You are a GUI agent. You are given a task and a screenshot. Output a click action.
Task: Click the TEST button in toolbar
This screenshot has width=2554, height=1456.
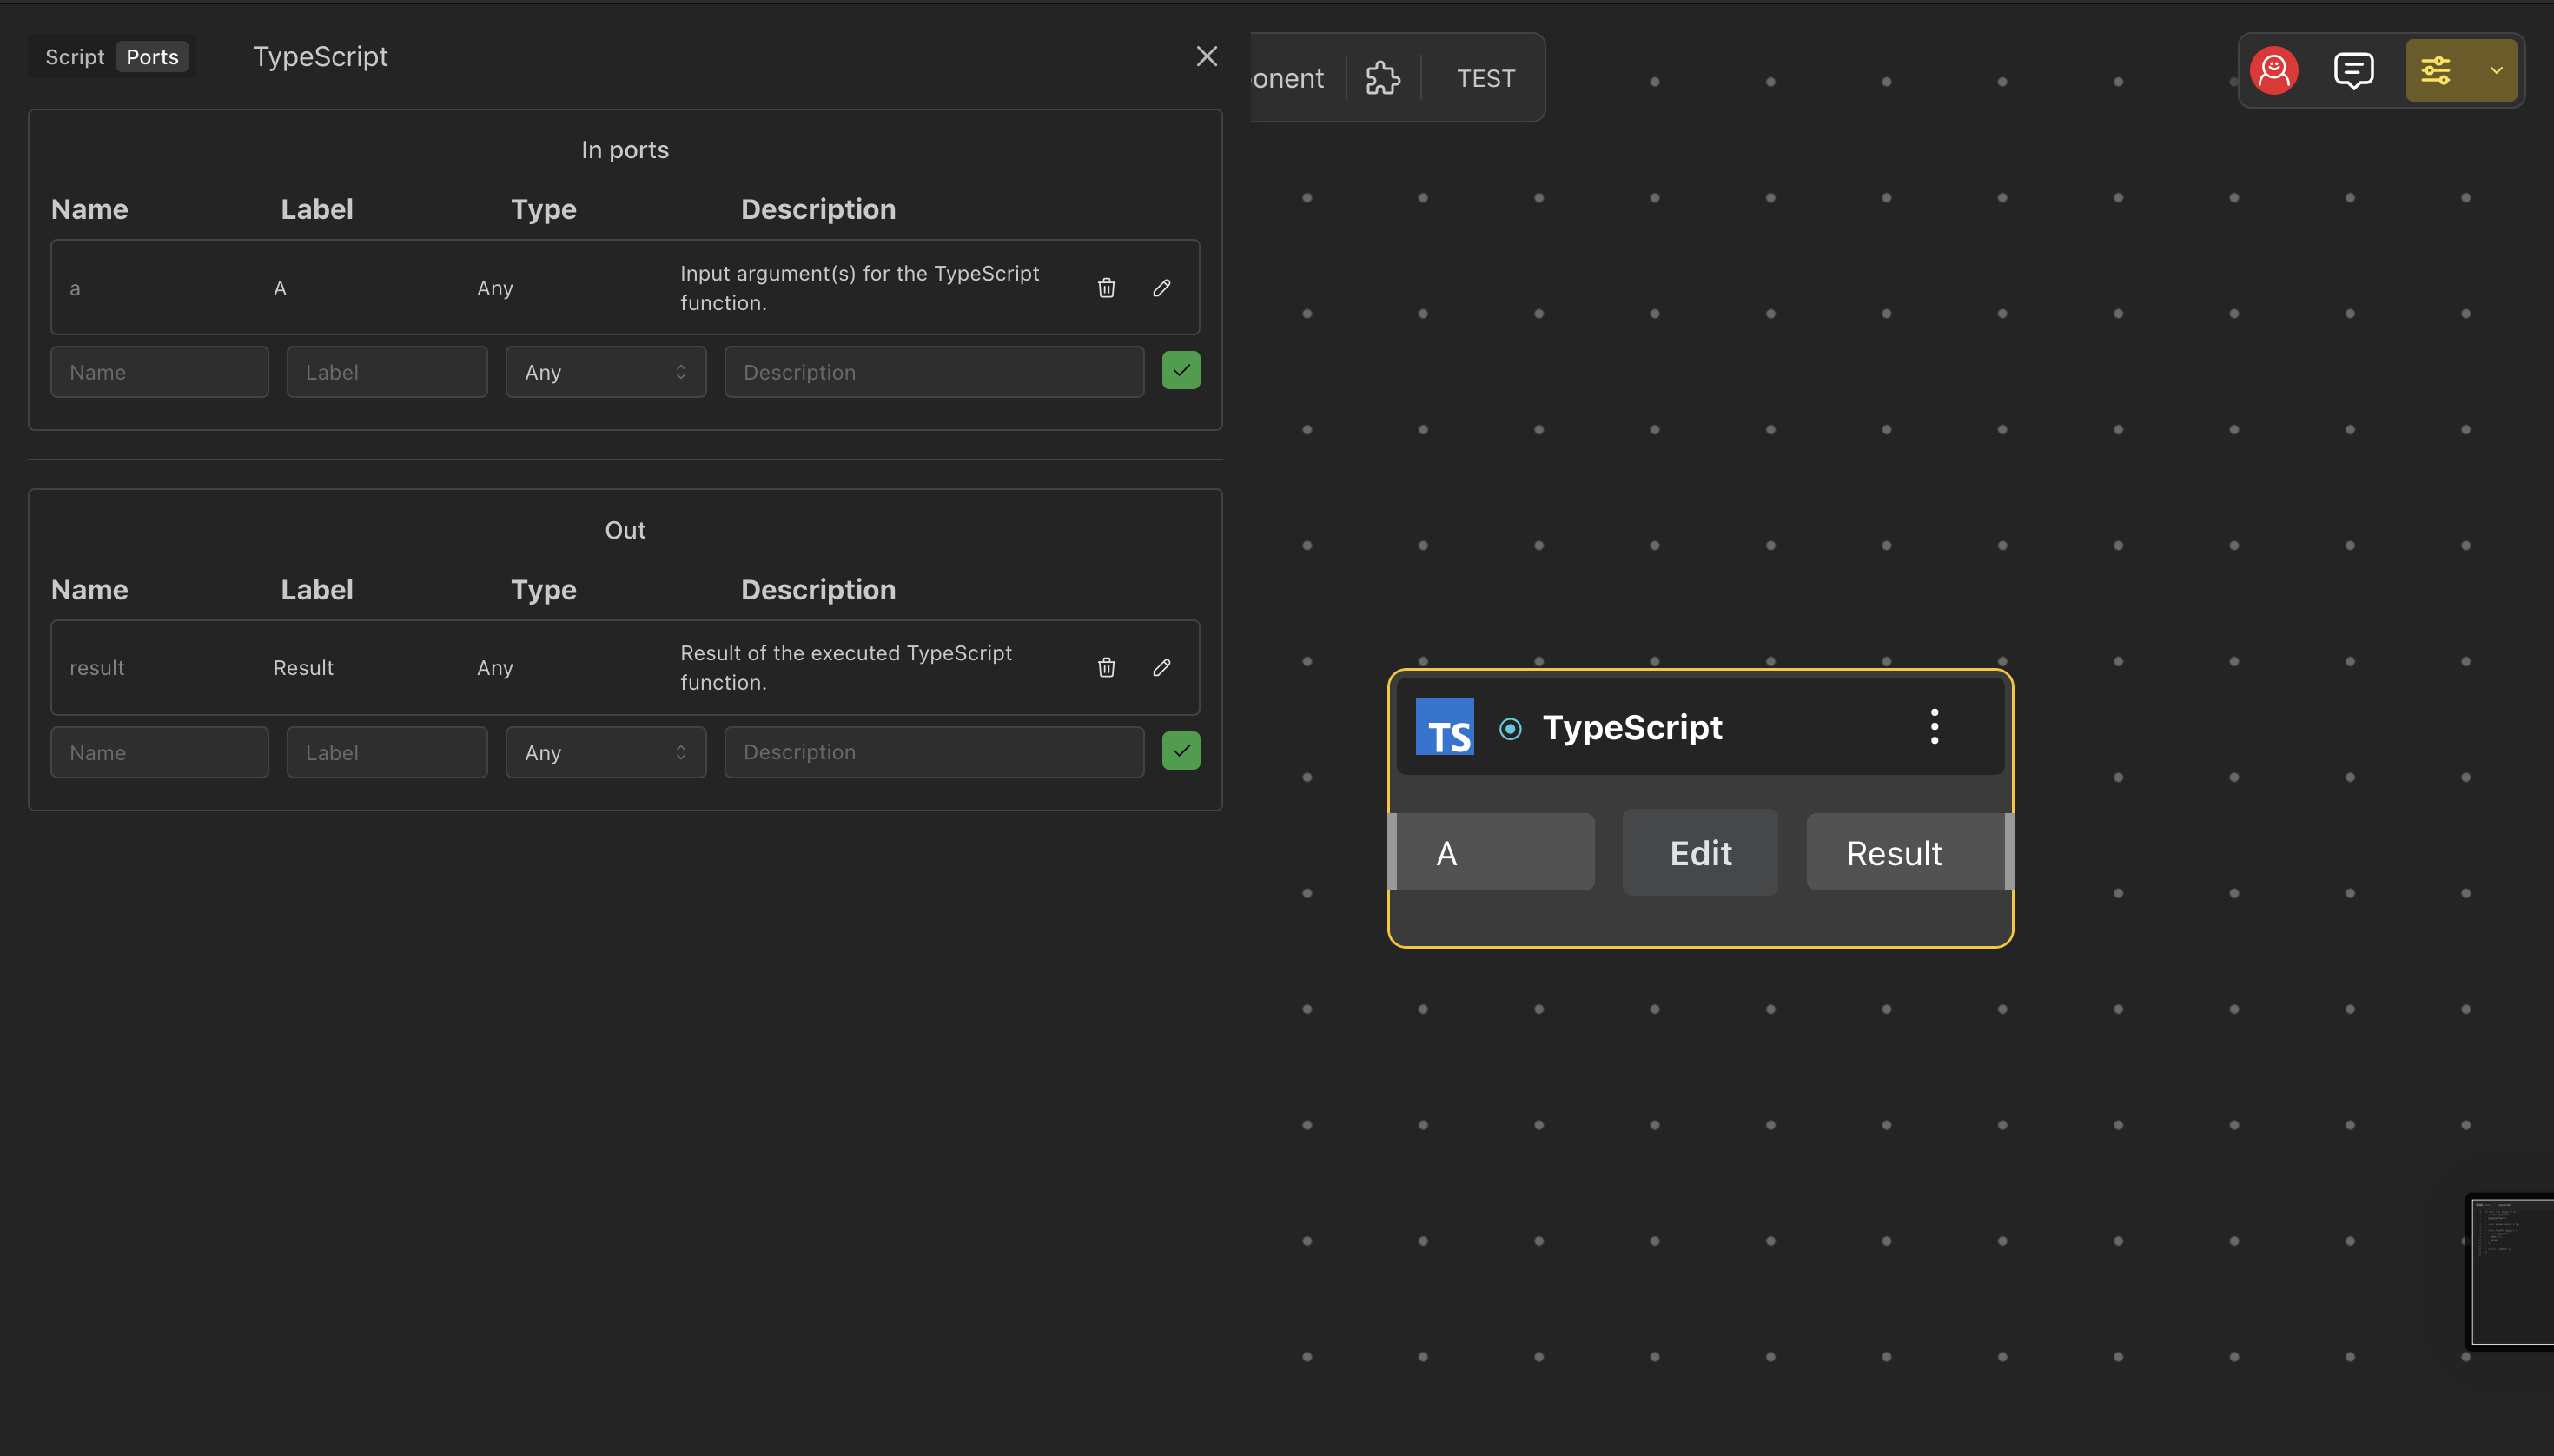click(x=1485, y=78)
